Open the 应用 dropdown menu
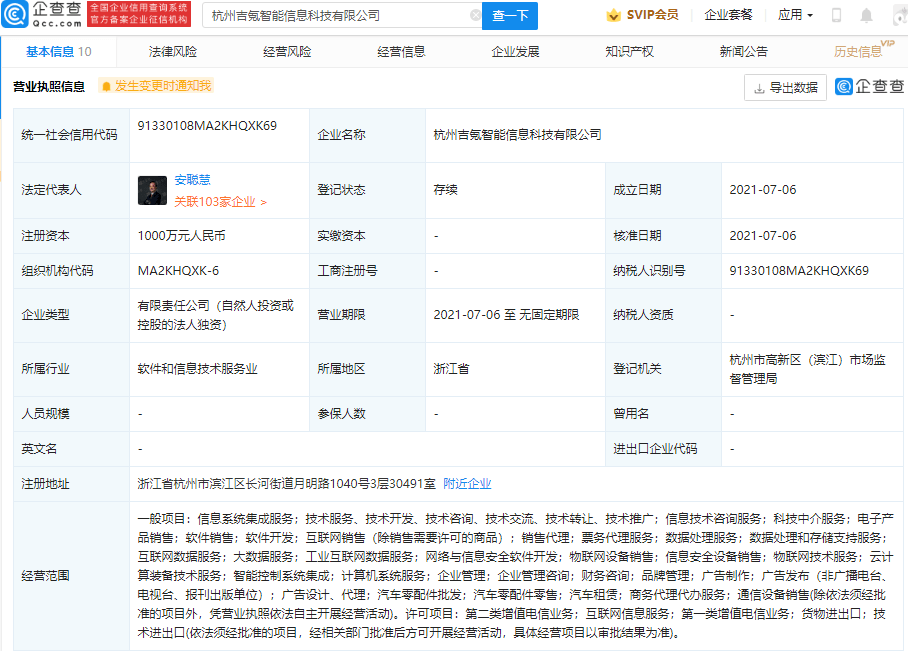The height and width of the screenshot is (651, 908). [x=795, y=16]
